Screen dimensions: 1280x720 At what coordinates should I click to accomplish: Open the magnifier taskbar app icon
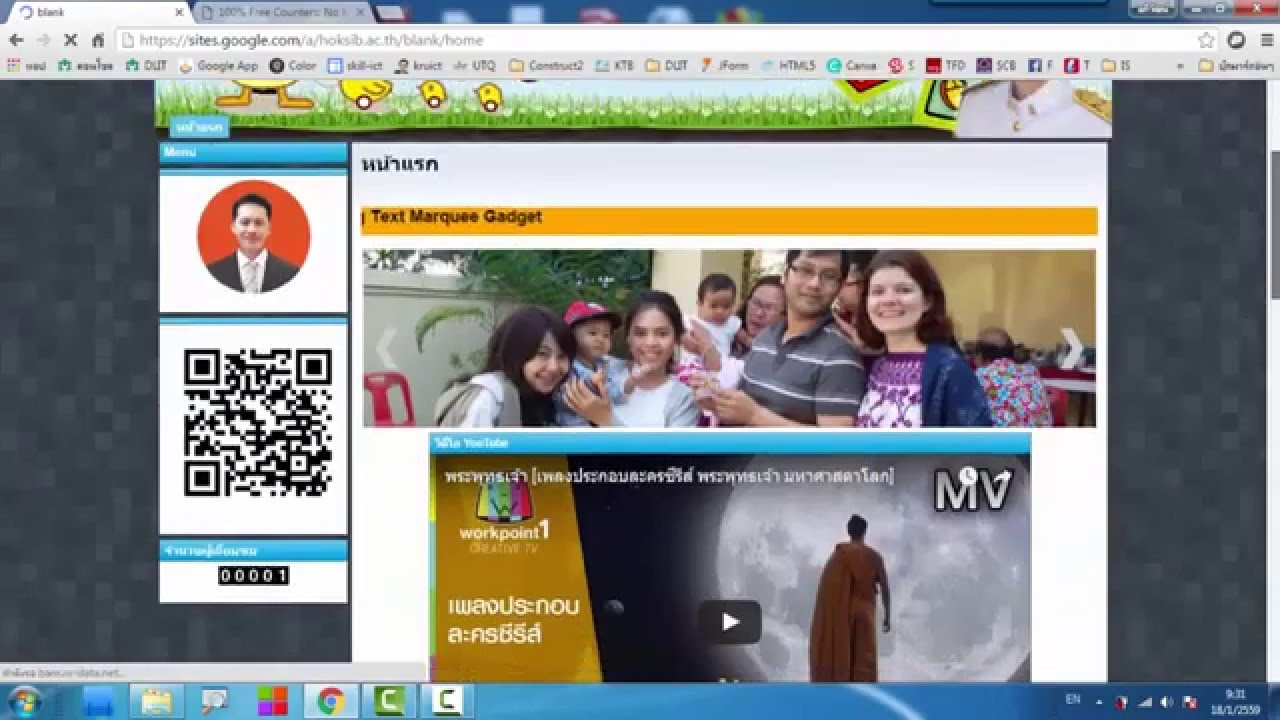(214, 701)
